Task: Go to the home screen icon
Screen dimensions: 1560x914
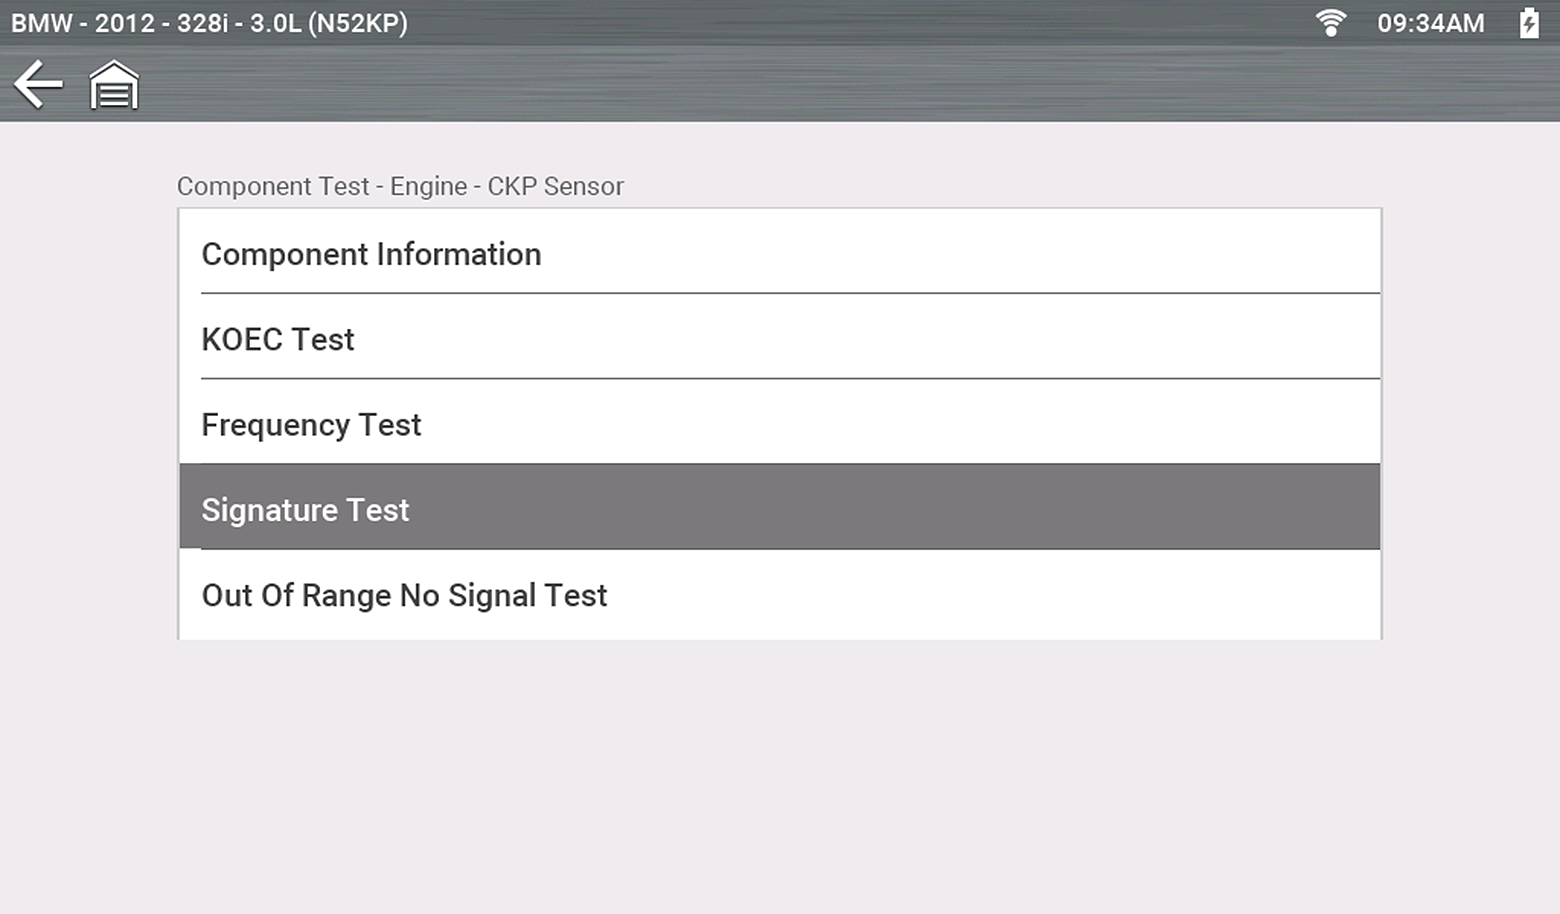Action: pyautogui.click(x=114, y=85)
